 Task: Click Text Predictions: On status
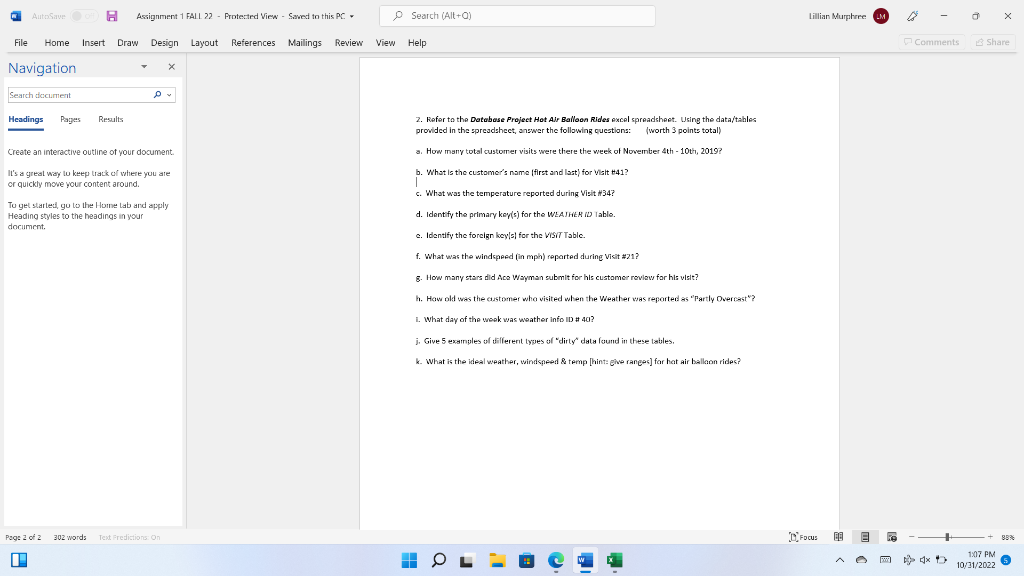point(129,537)
